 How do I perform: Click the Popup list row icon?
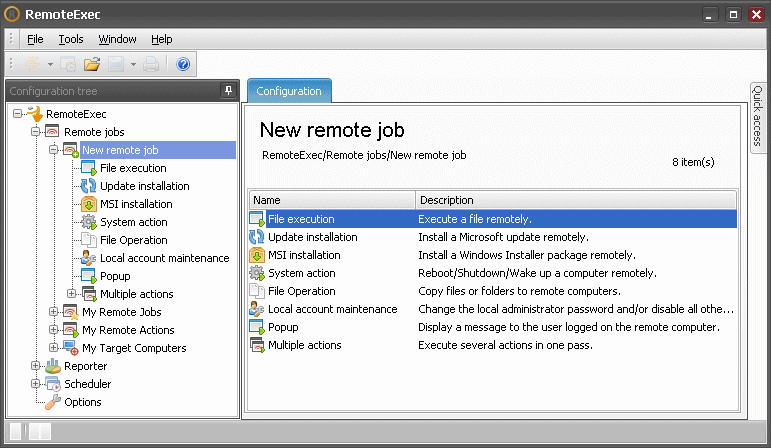[257, 327]
